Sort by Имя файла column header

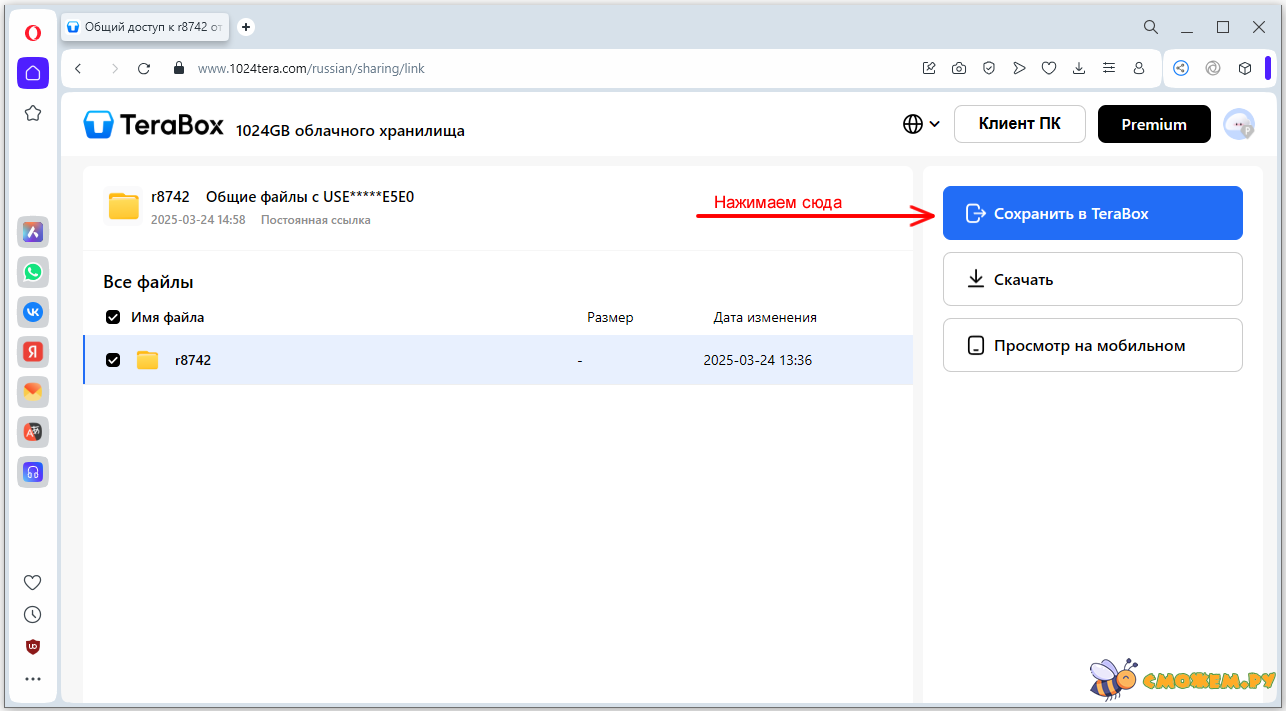point(168,317)
